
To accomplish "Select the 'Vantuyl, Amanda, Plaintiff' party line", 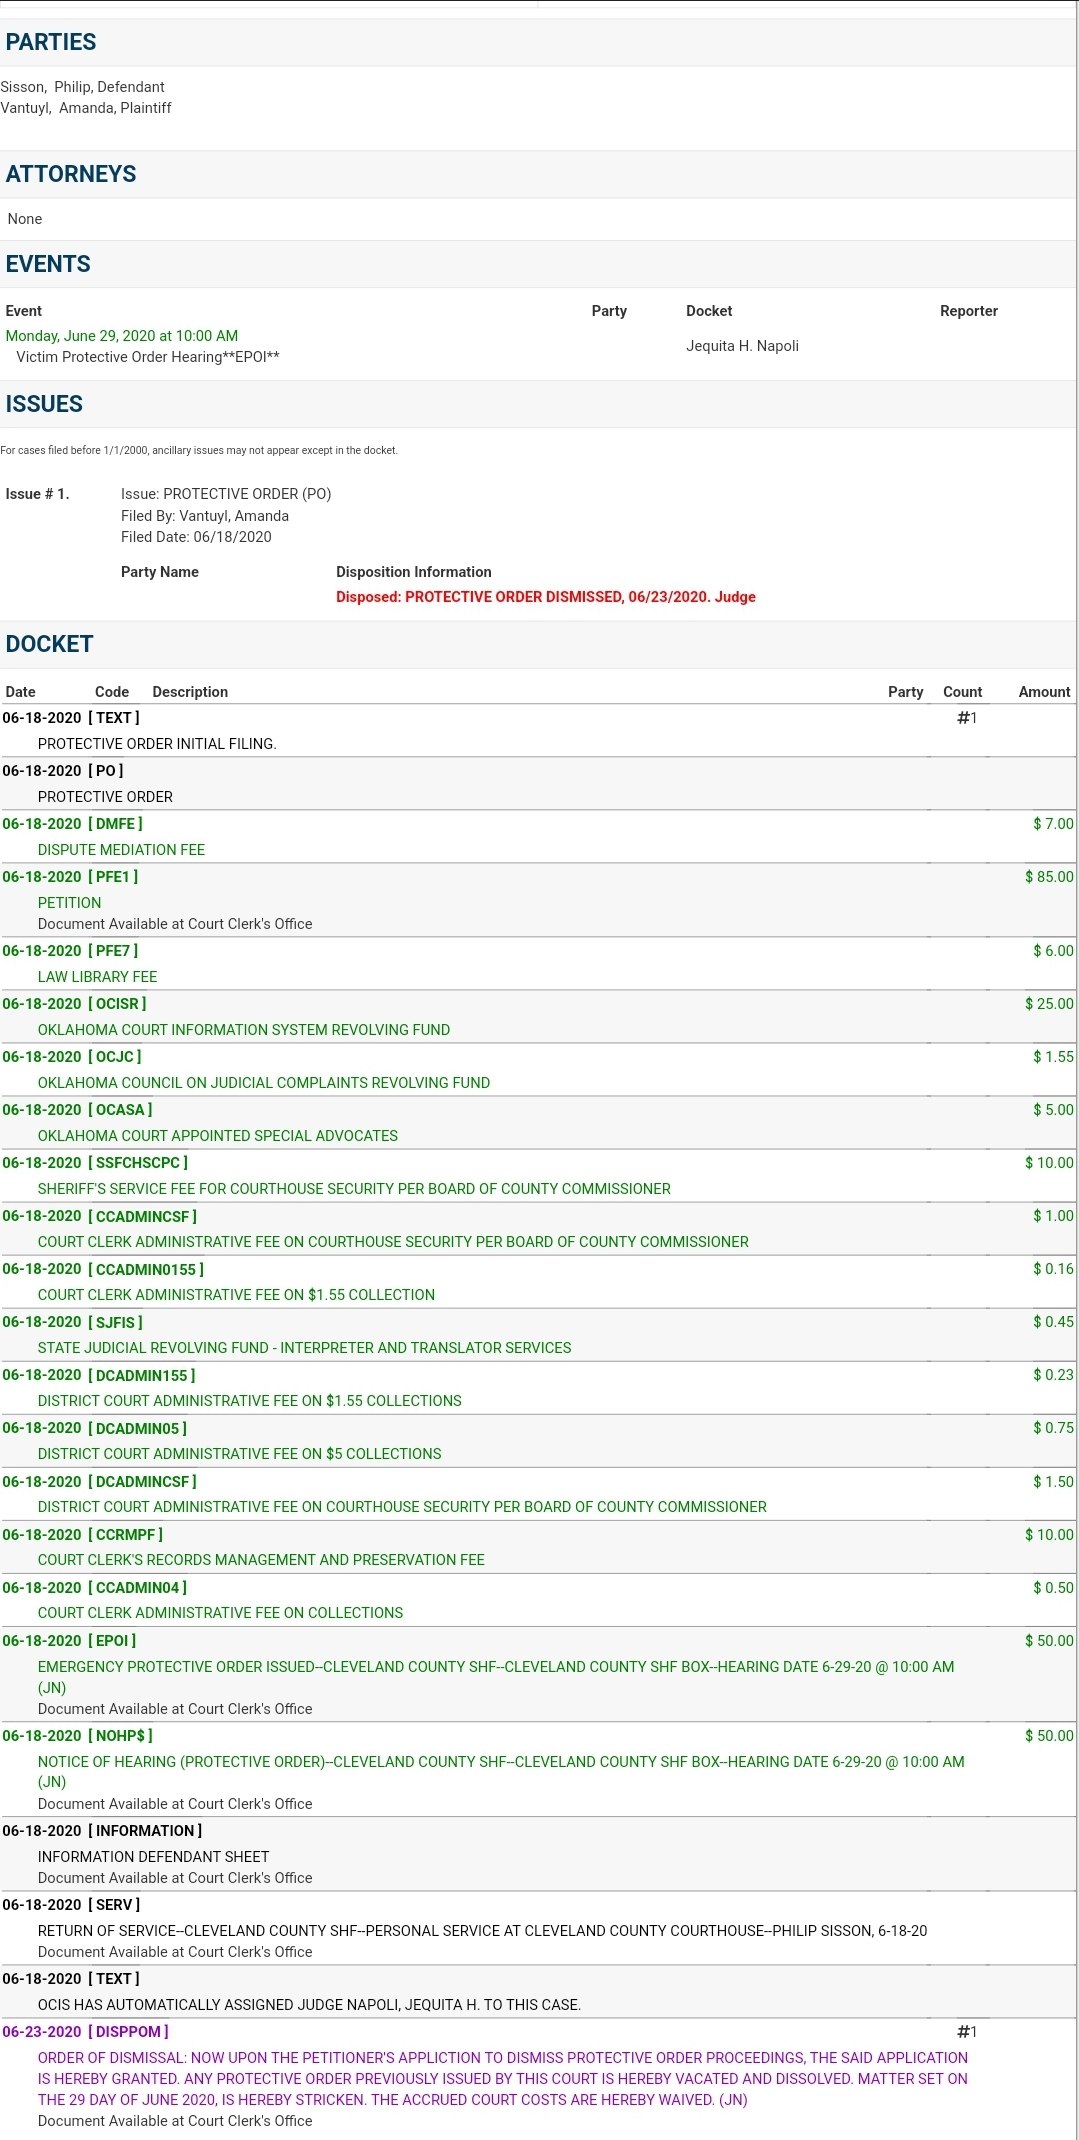I will click(x=86, y=108).
